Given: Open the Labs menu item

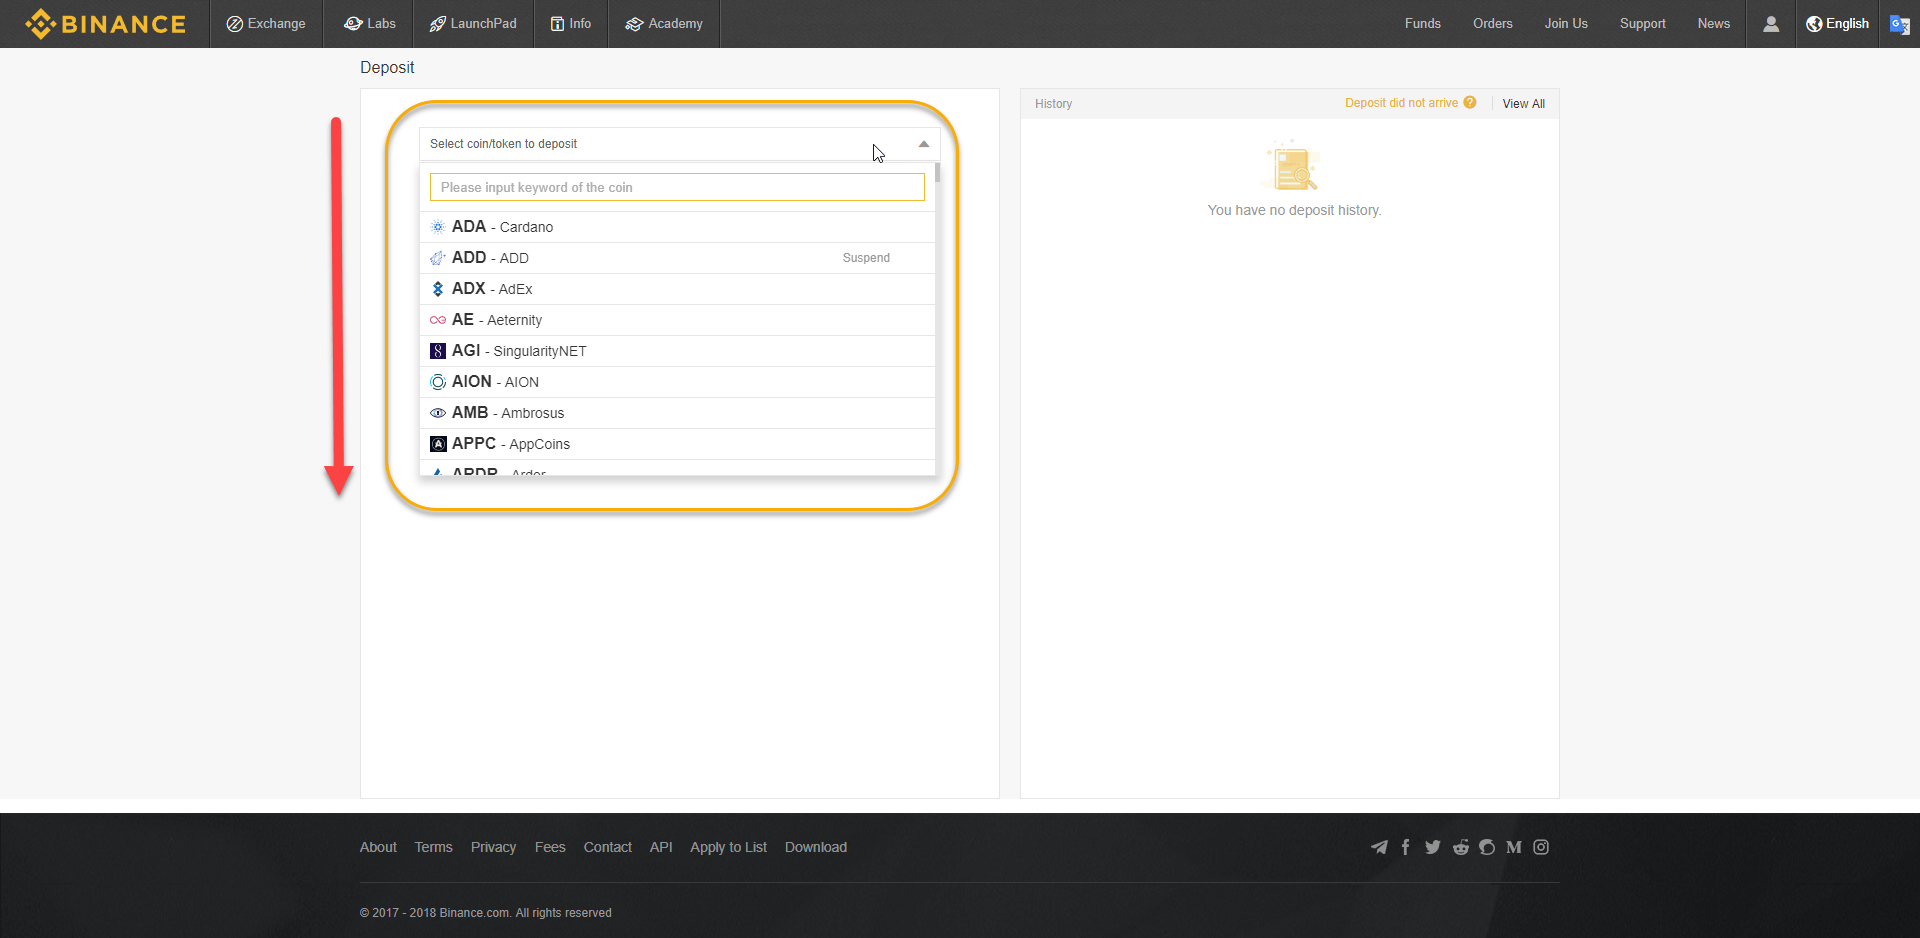Looking at the screenshot, I should 370,24.
